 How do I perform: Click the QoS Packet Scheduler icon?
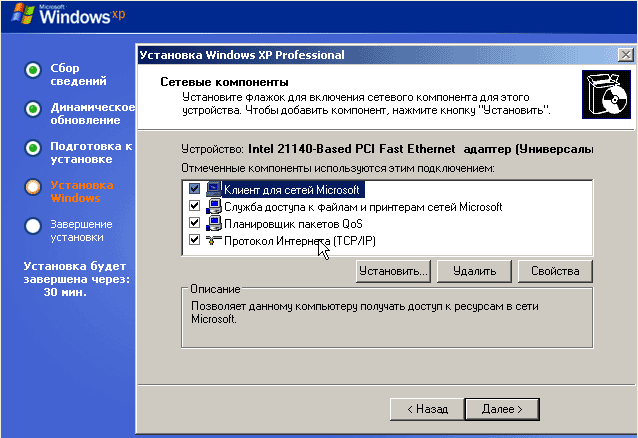point(214,223)
